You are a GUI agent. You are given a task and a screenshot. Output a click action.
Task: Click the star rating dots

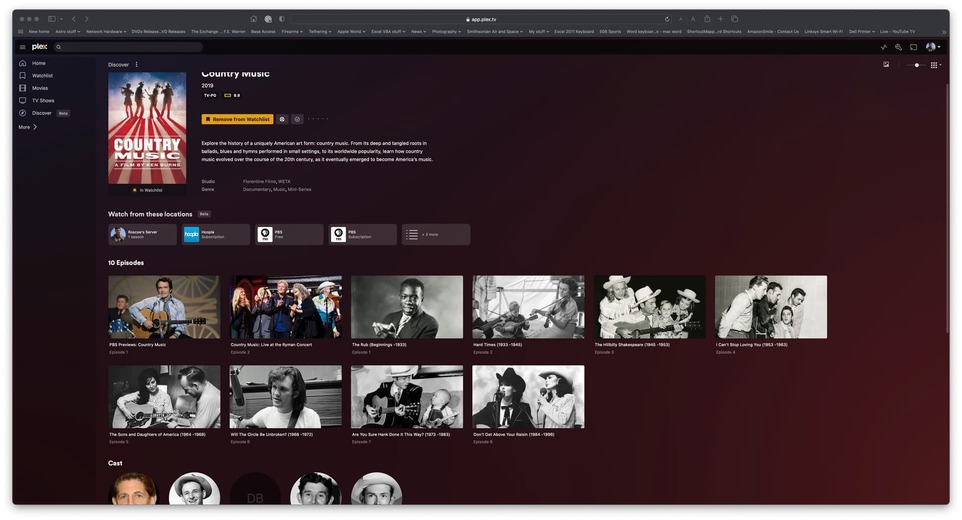coord(318,119)
